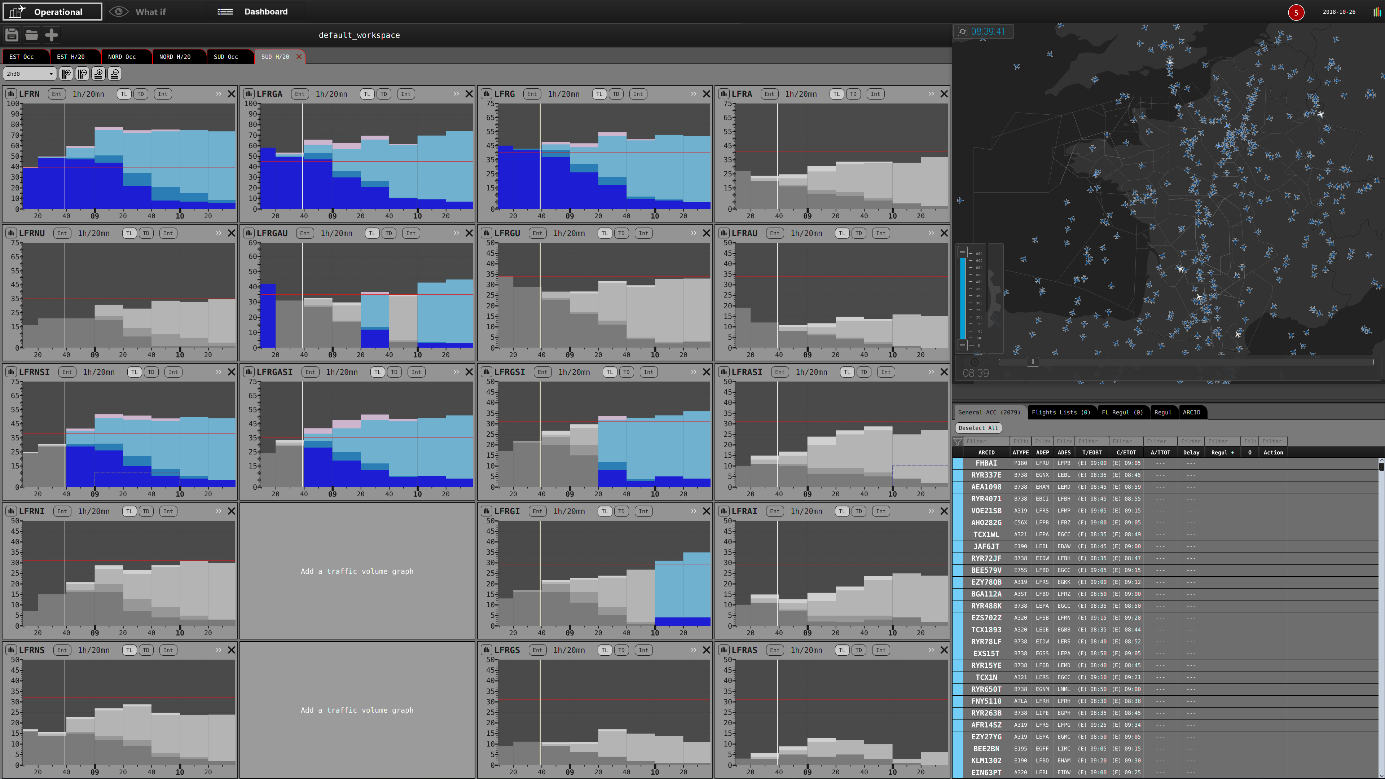Viewport: 1385px width, 779px height.
Task: Expand LFRGA panel with double chevron
Action: 455,94
